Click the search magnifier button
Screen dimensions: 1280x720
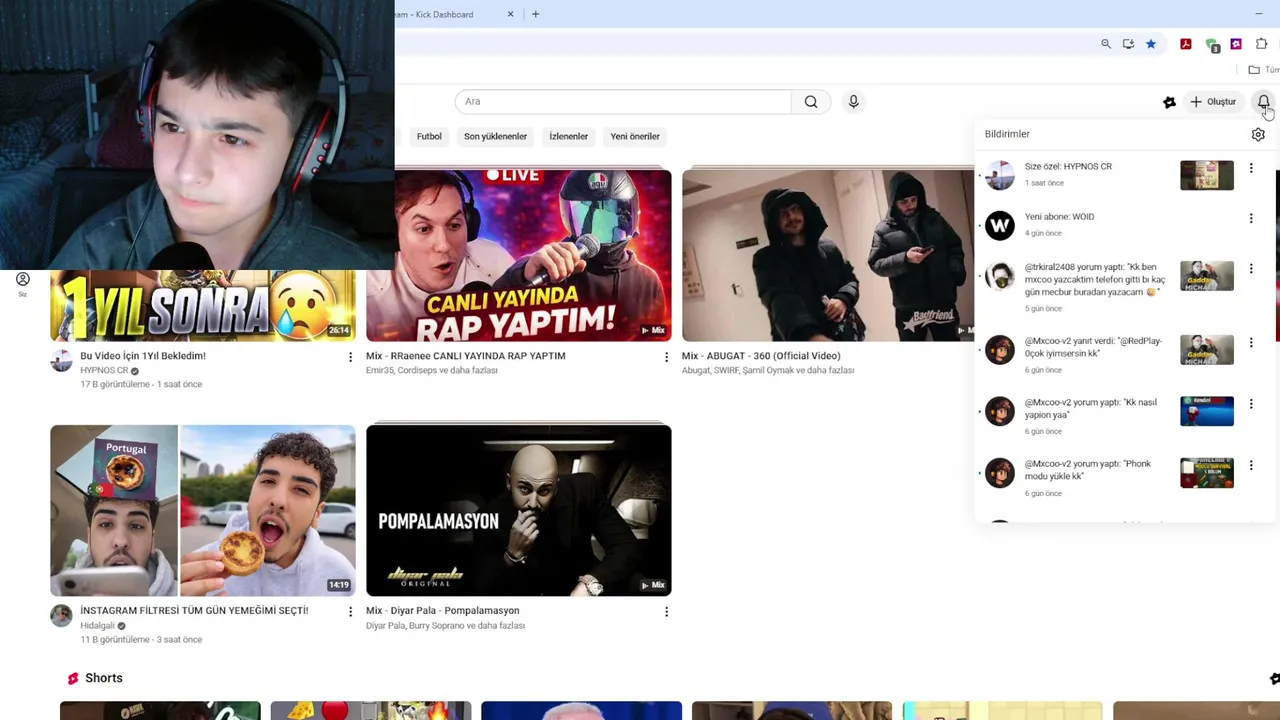point(811,101)
